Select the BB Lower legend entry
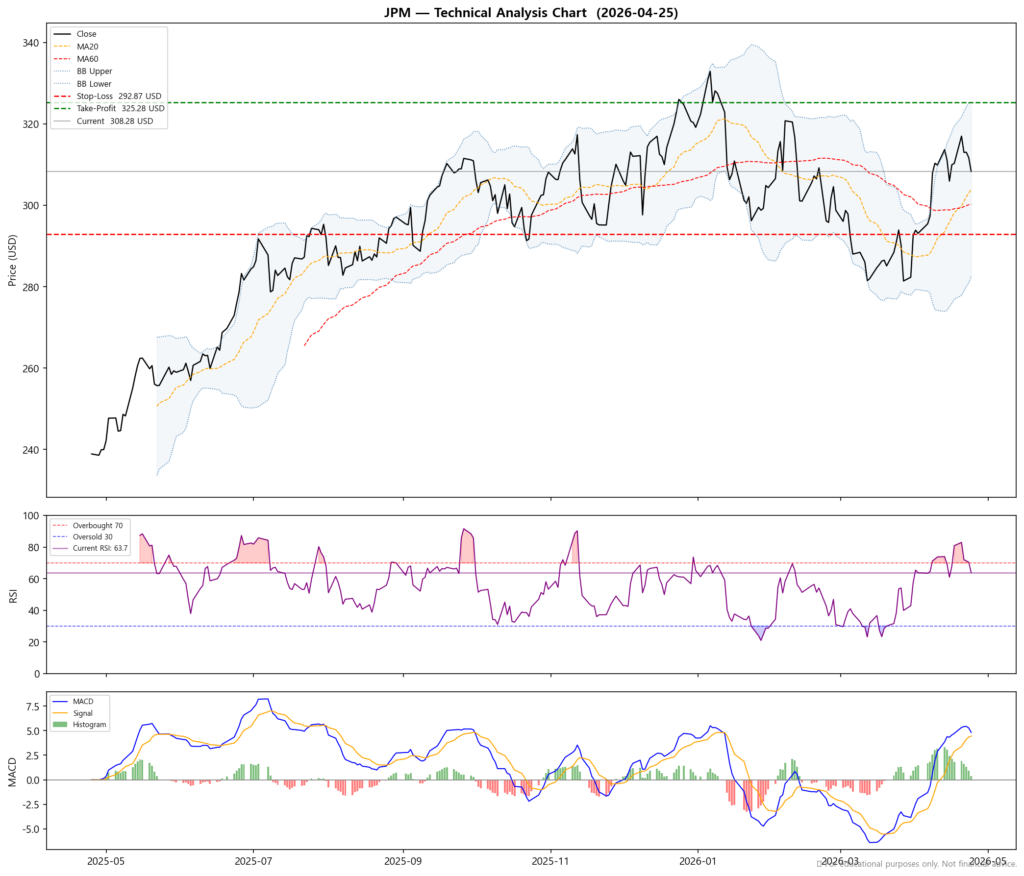Viewport: 1024px width, 876px height. pyautogui.click(x=92, y=84)
